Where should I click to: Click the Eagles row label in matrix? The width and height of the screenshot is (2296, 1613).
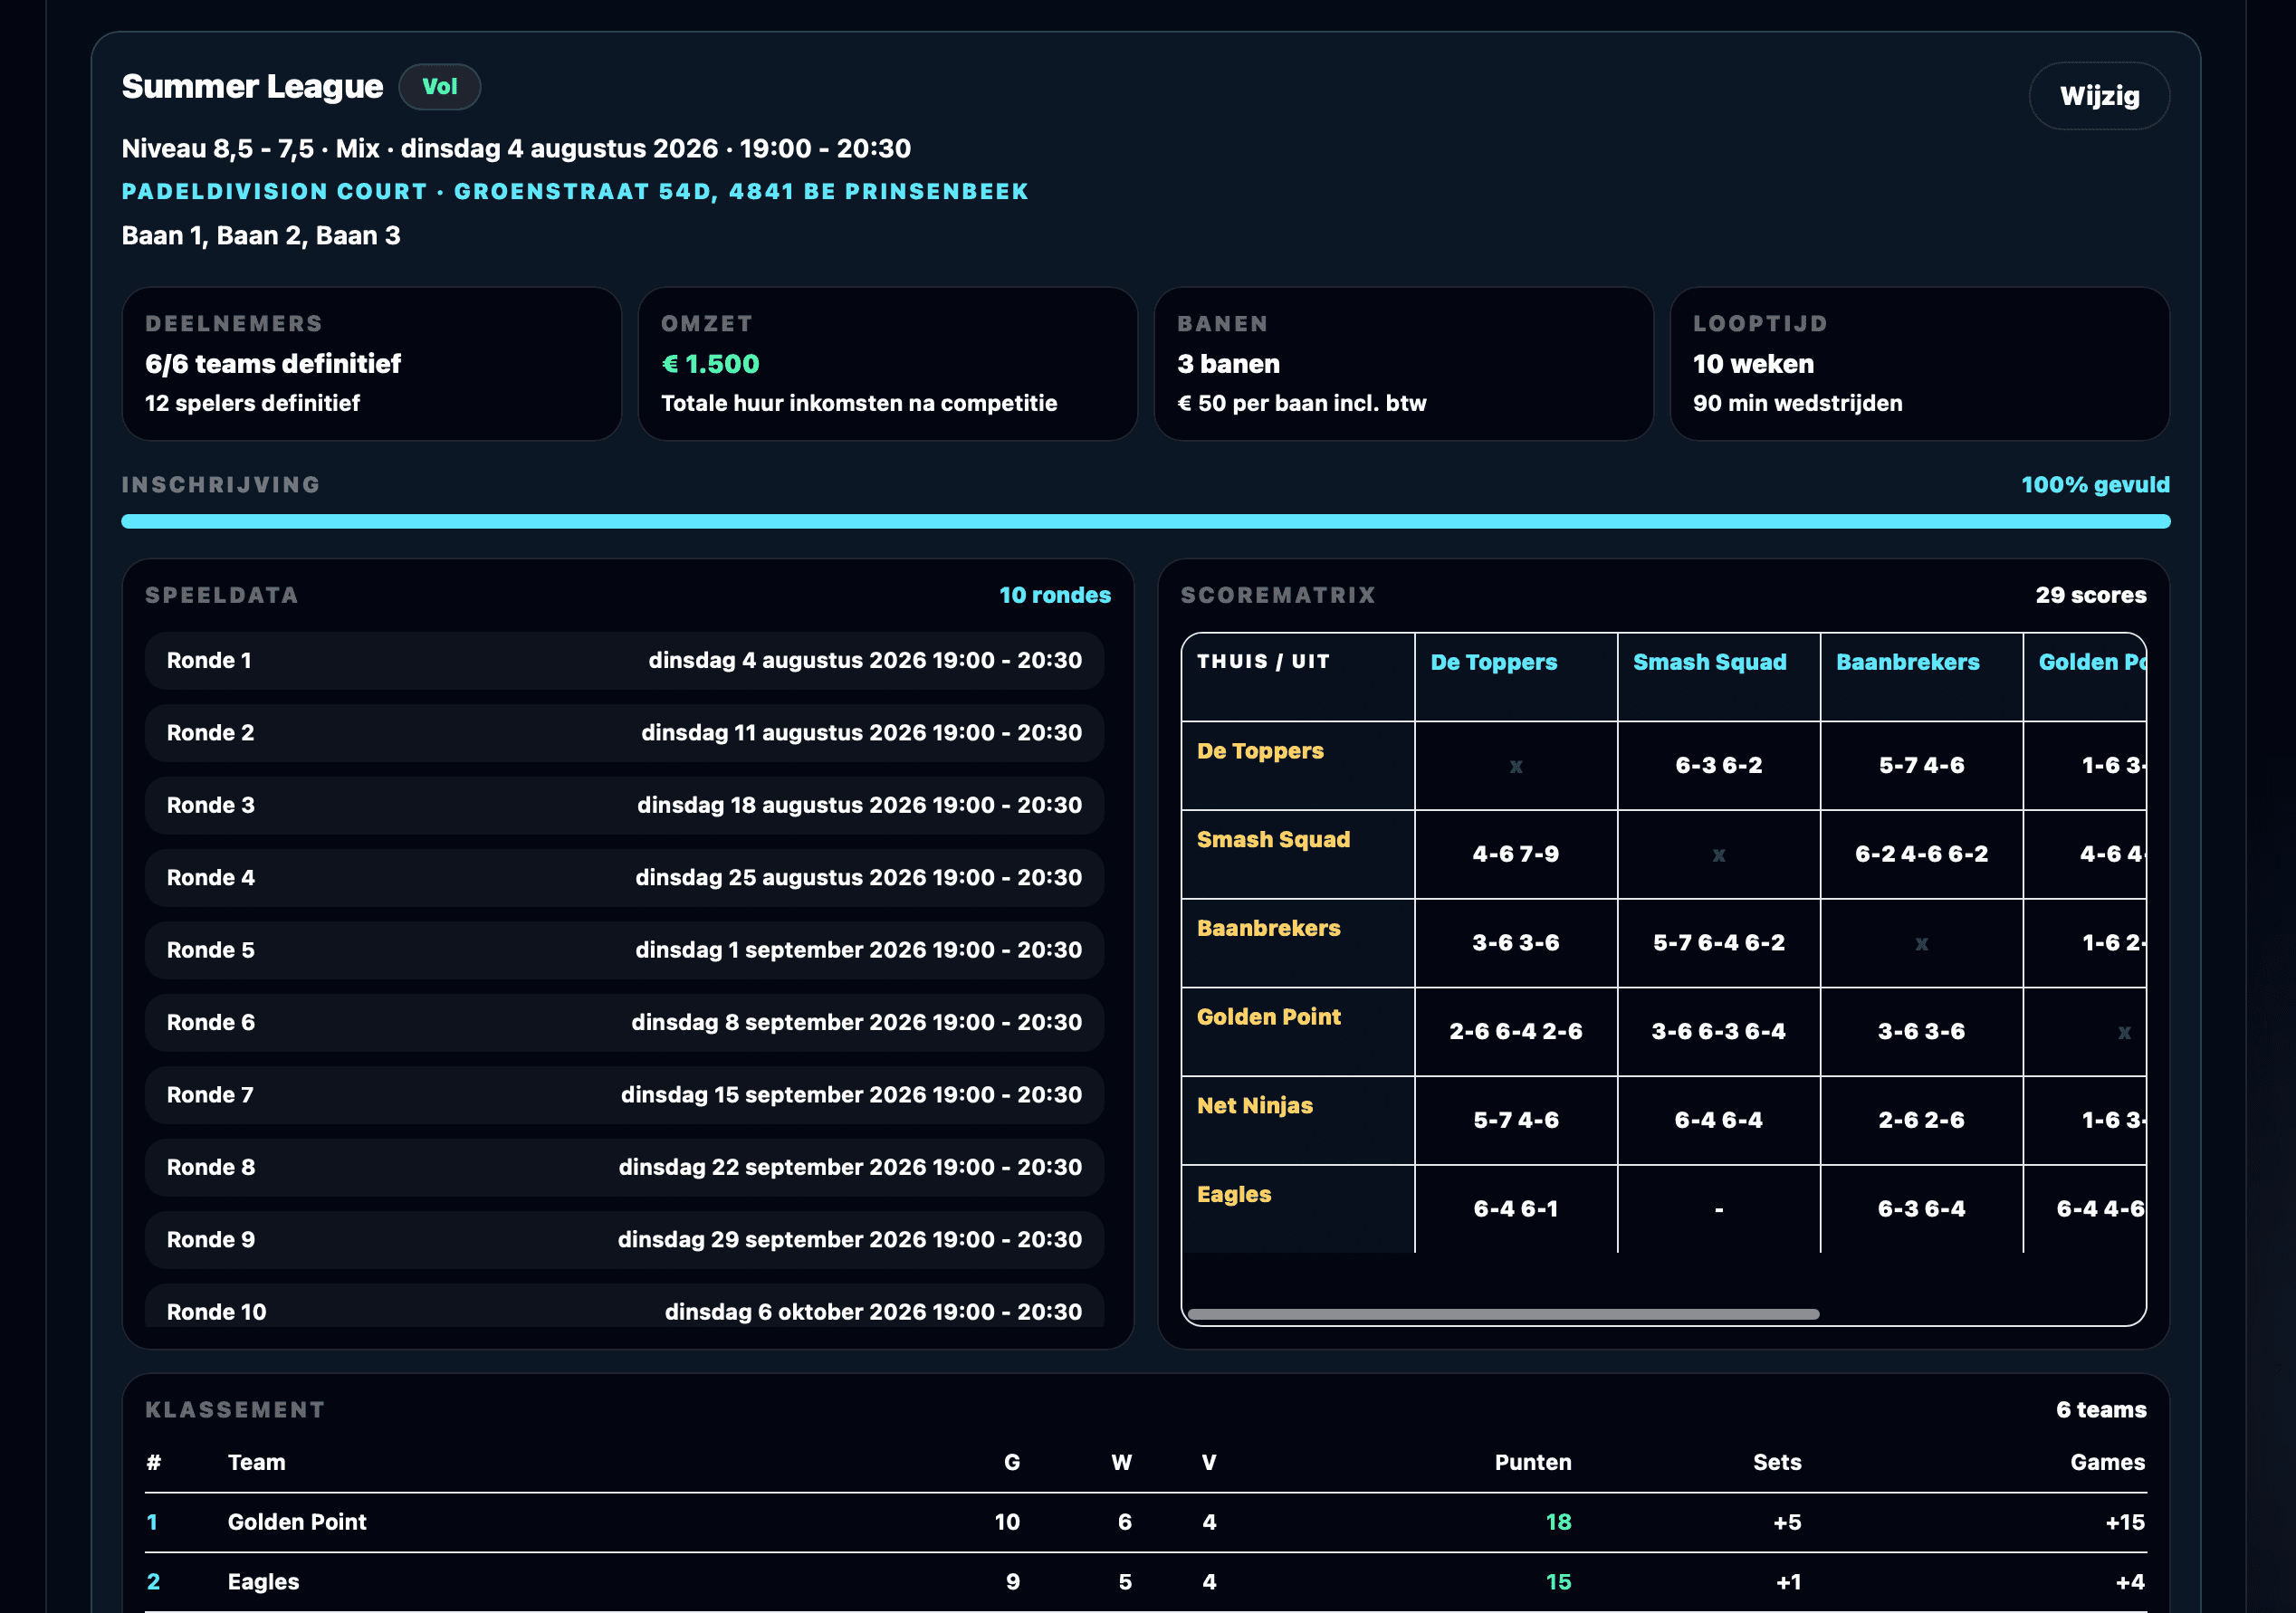coord(1234,1195)
